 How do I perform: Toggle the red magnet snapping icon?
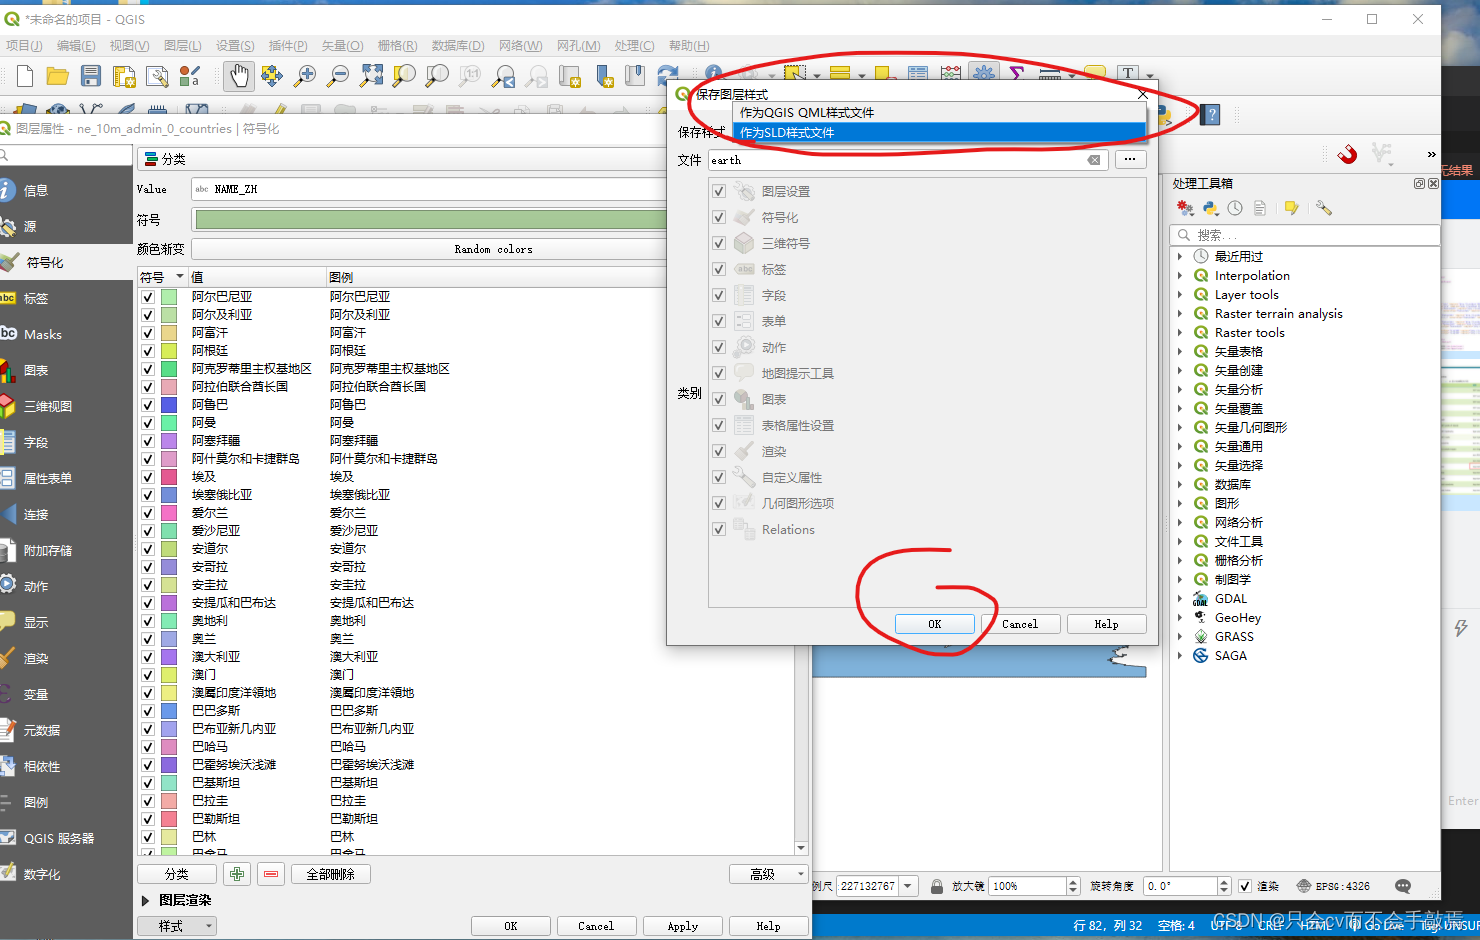click(1347, 154)
